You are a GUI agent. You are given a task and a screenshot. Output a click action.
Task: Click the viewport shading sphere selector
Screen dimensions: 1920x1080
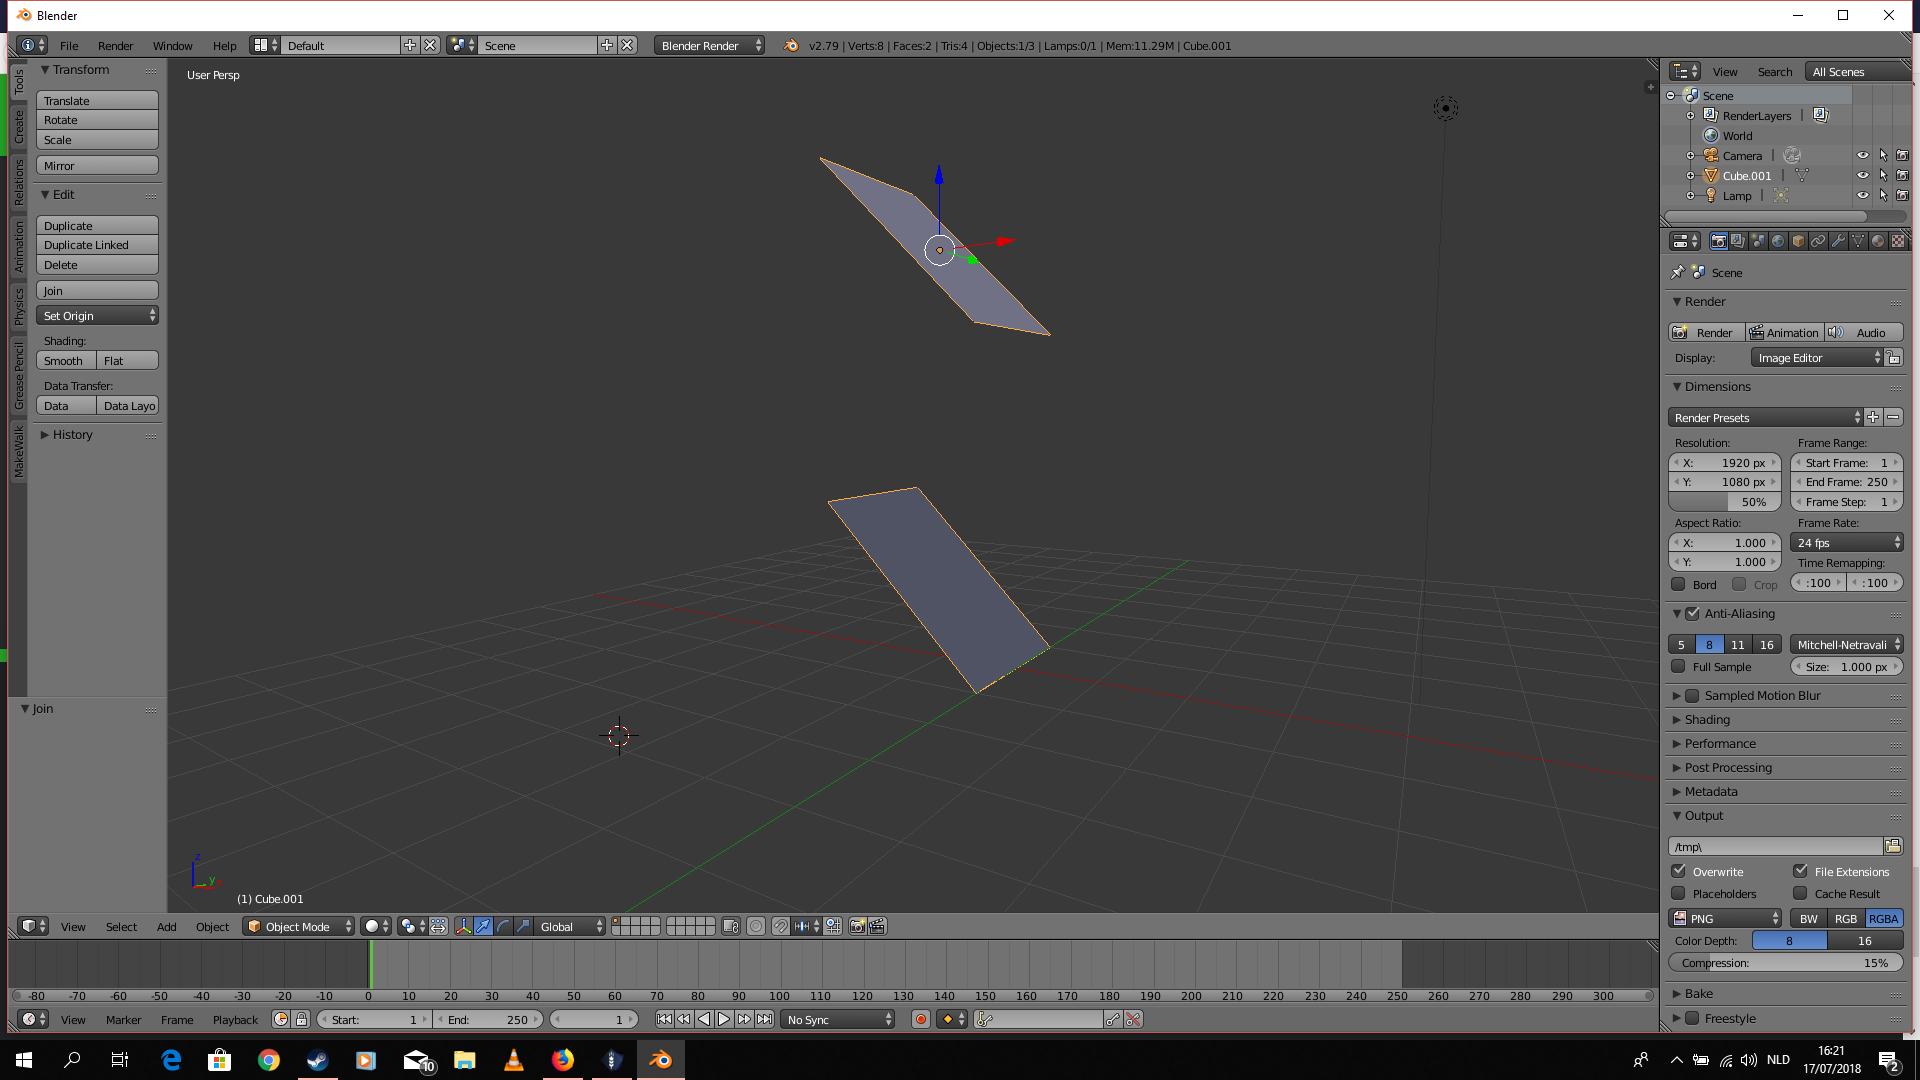click(x=376, y=927)
